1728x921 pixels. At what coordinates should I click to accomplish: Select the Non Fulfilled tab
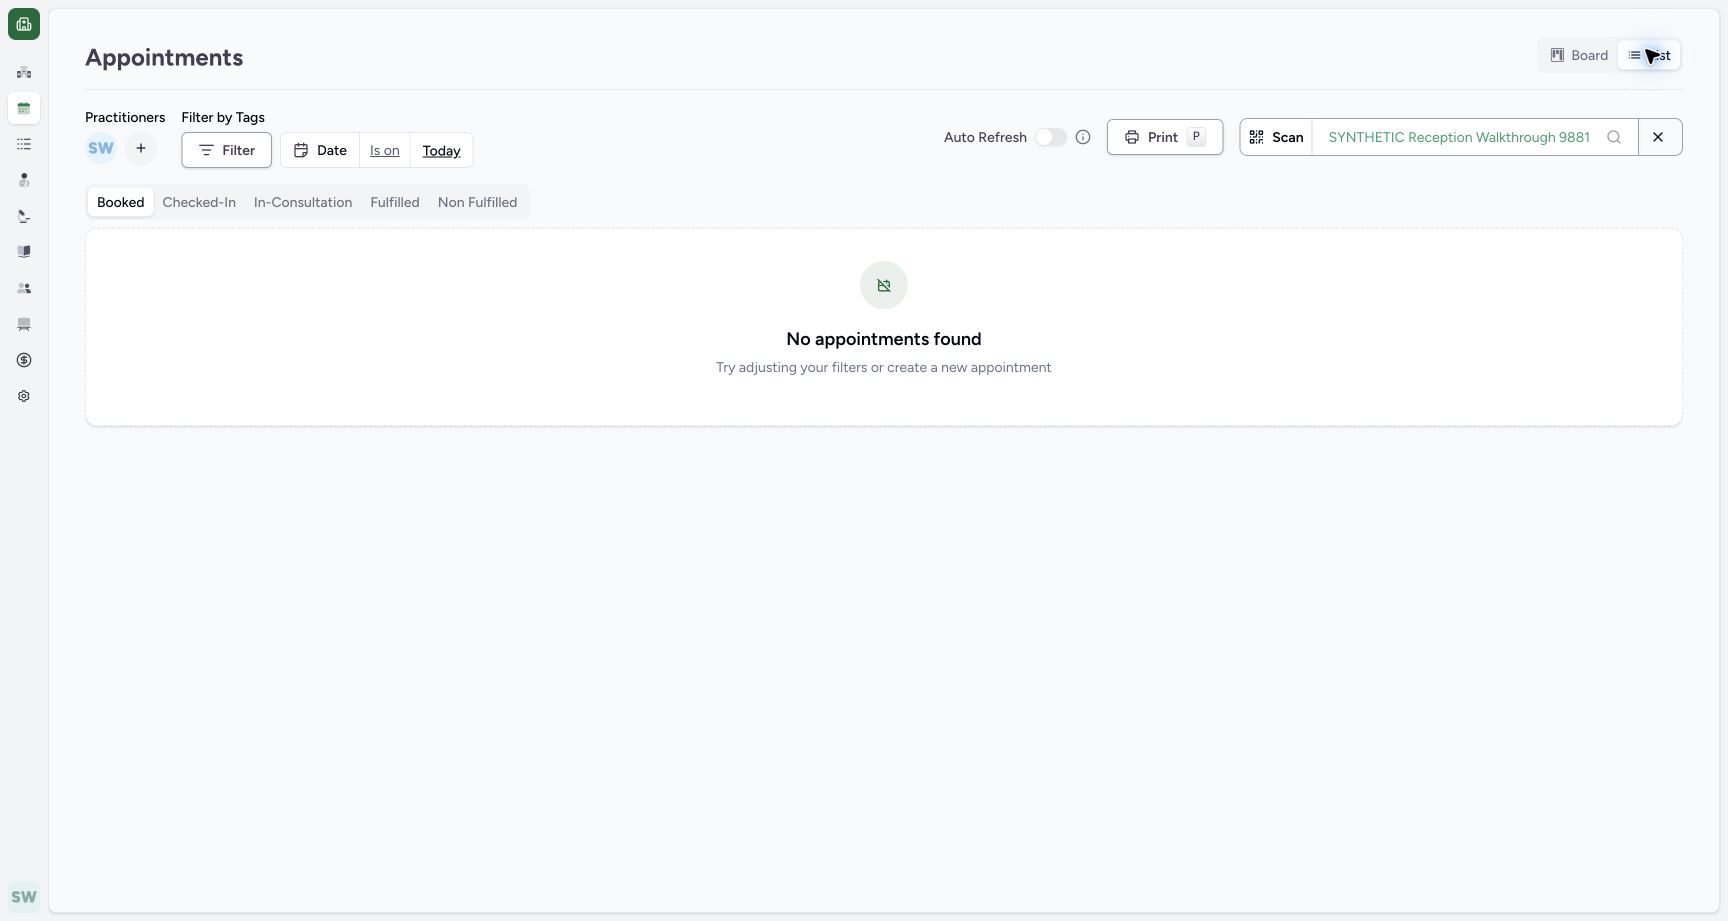click(x=478, y=202)
